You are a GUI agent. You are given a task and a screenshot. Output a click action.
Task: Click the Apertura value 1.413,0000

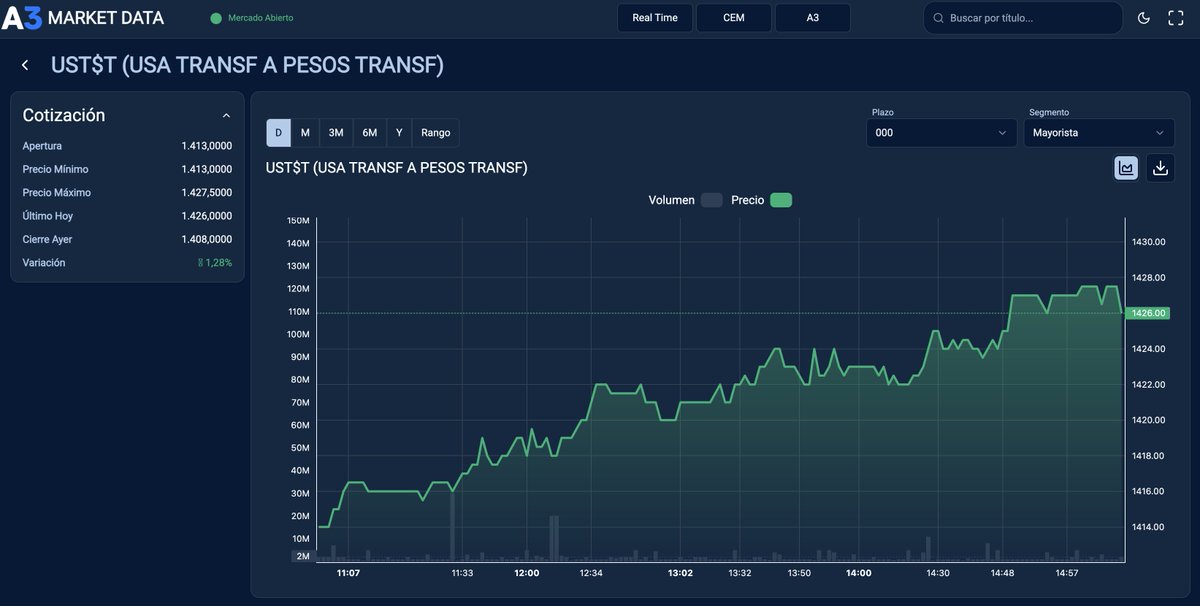(x=207, y=146)
